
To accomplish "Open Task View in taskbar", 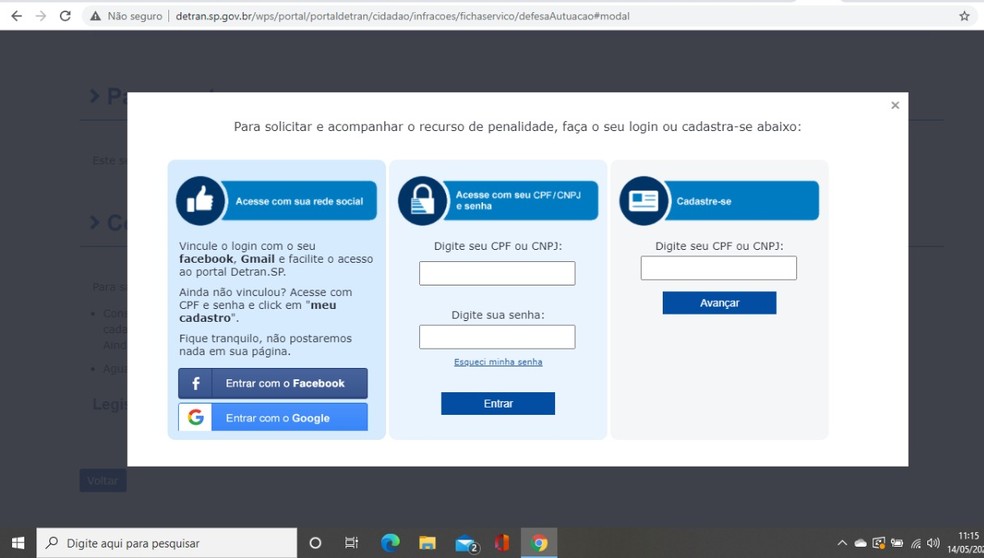I will pos(351,543).
